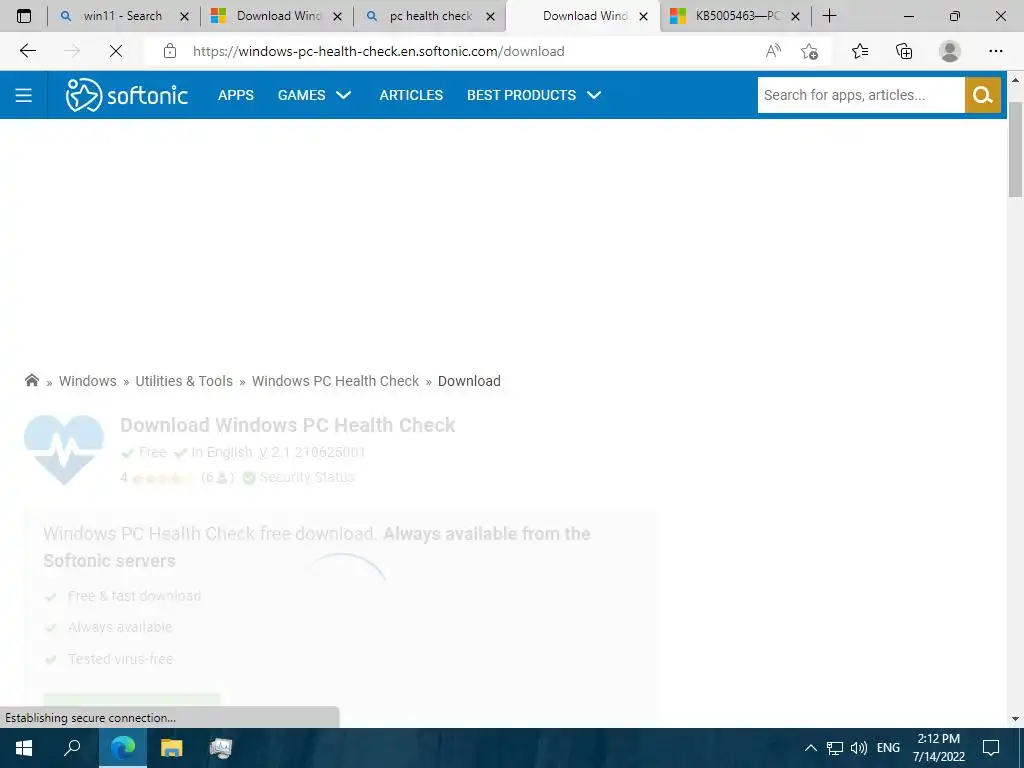
Task: Close the KB5005463 tab
Action: click(795, 16)
